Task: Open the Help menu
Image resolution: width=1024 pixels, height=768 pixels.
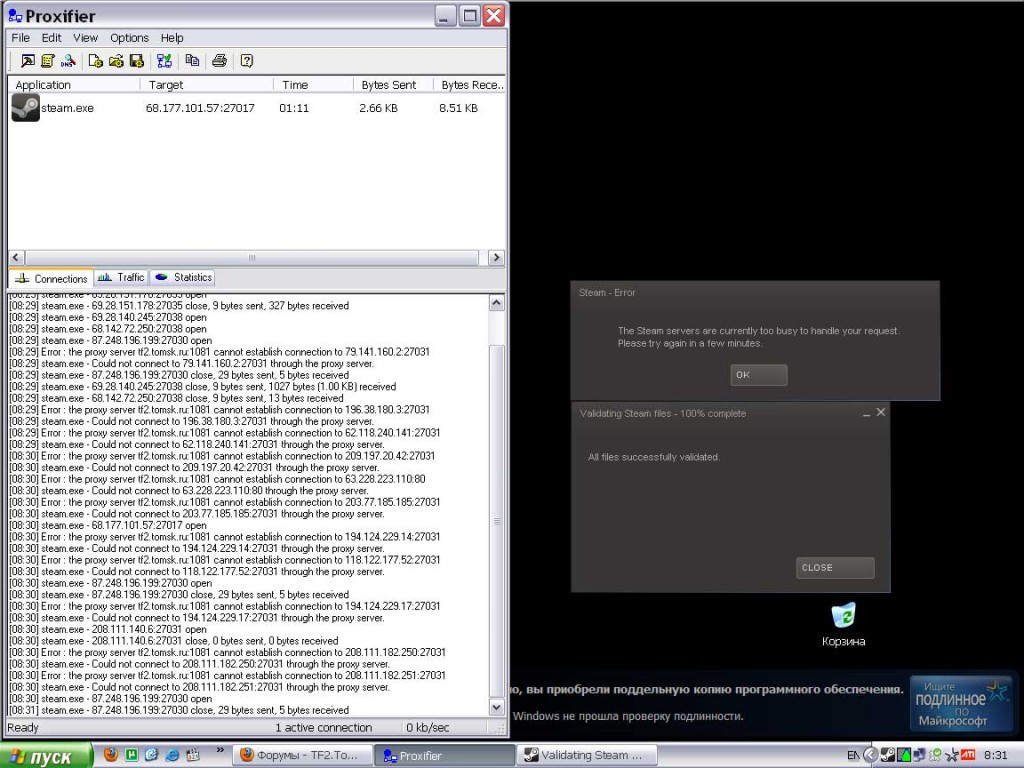Action: [x=172, y=38]
